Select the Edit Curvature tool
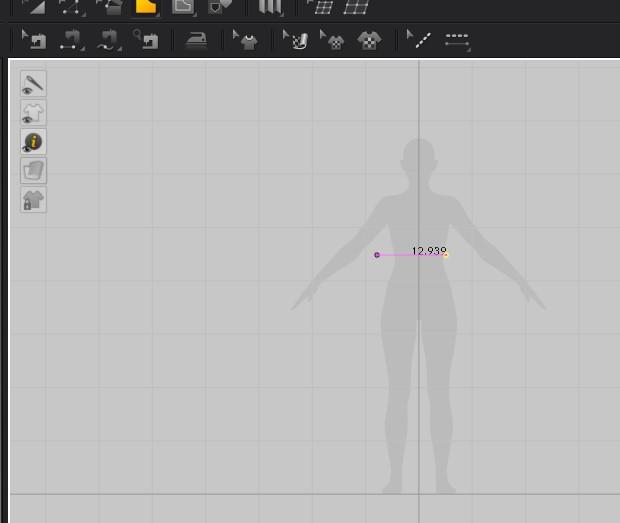 [109, 7]
